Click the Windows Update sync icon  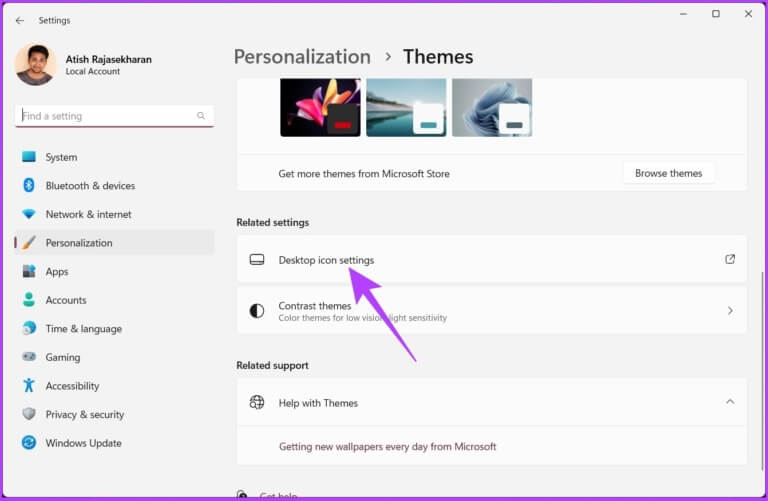click(29, 442)
